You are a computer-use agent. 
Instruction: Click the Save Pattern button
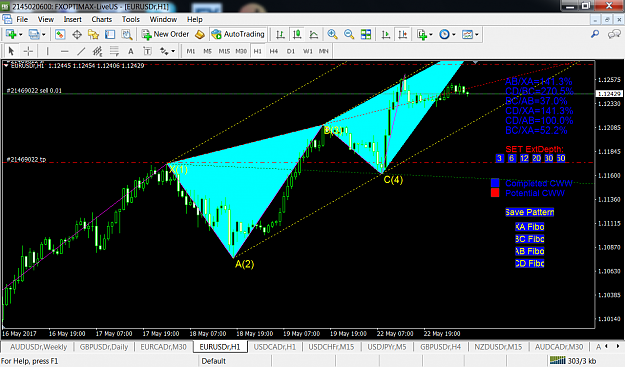tap(530, 212)
